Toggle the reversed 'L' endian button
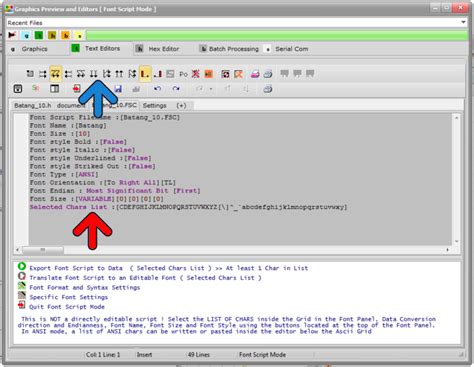 click(158, 74)
